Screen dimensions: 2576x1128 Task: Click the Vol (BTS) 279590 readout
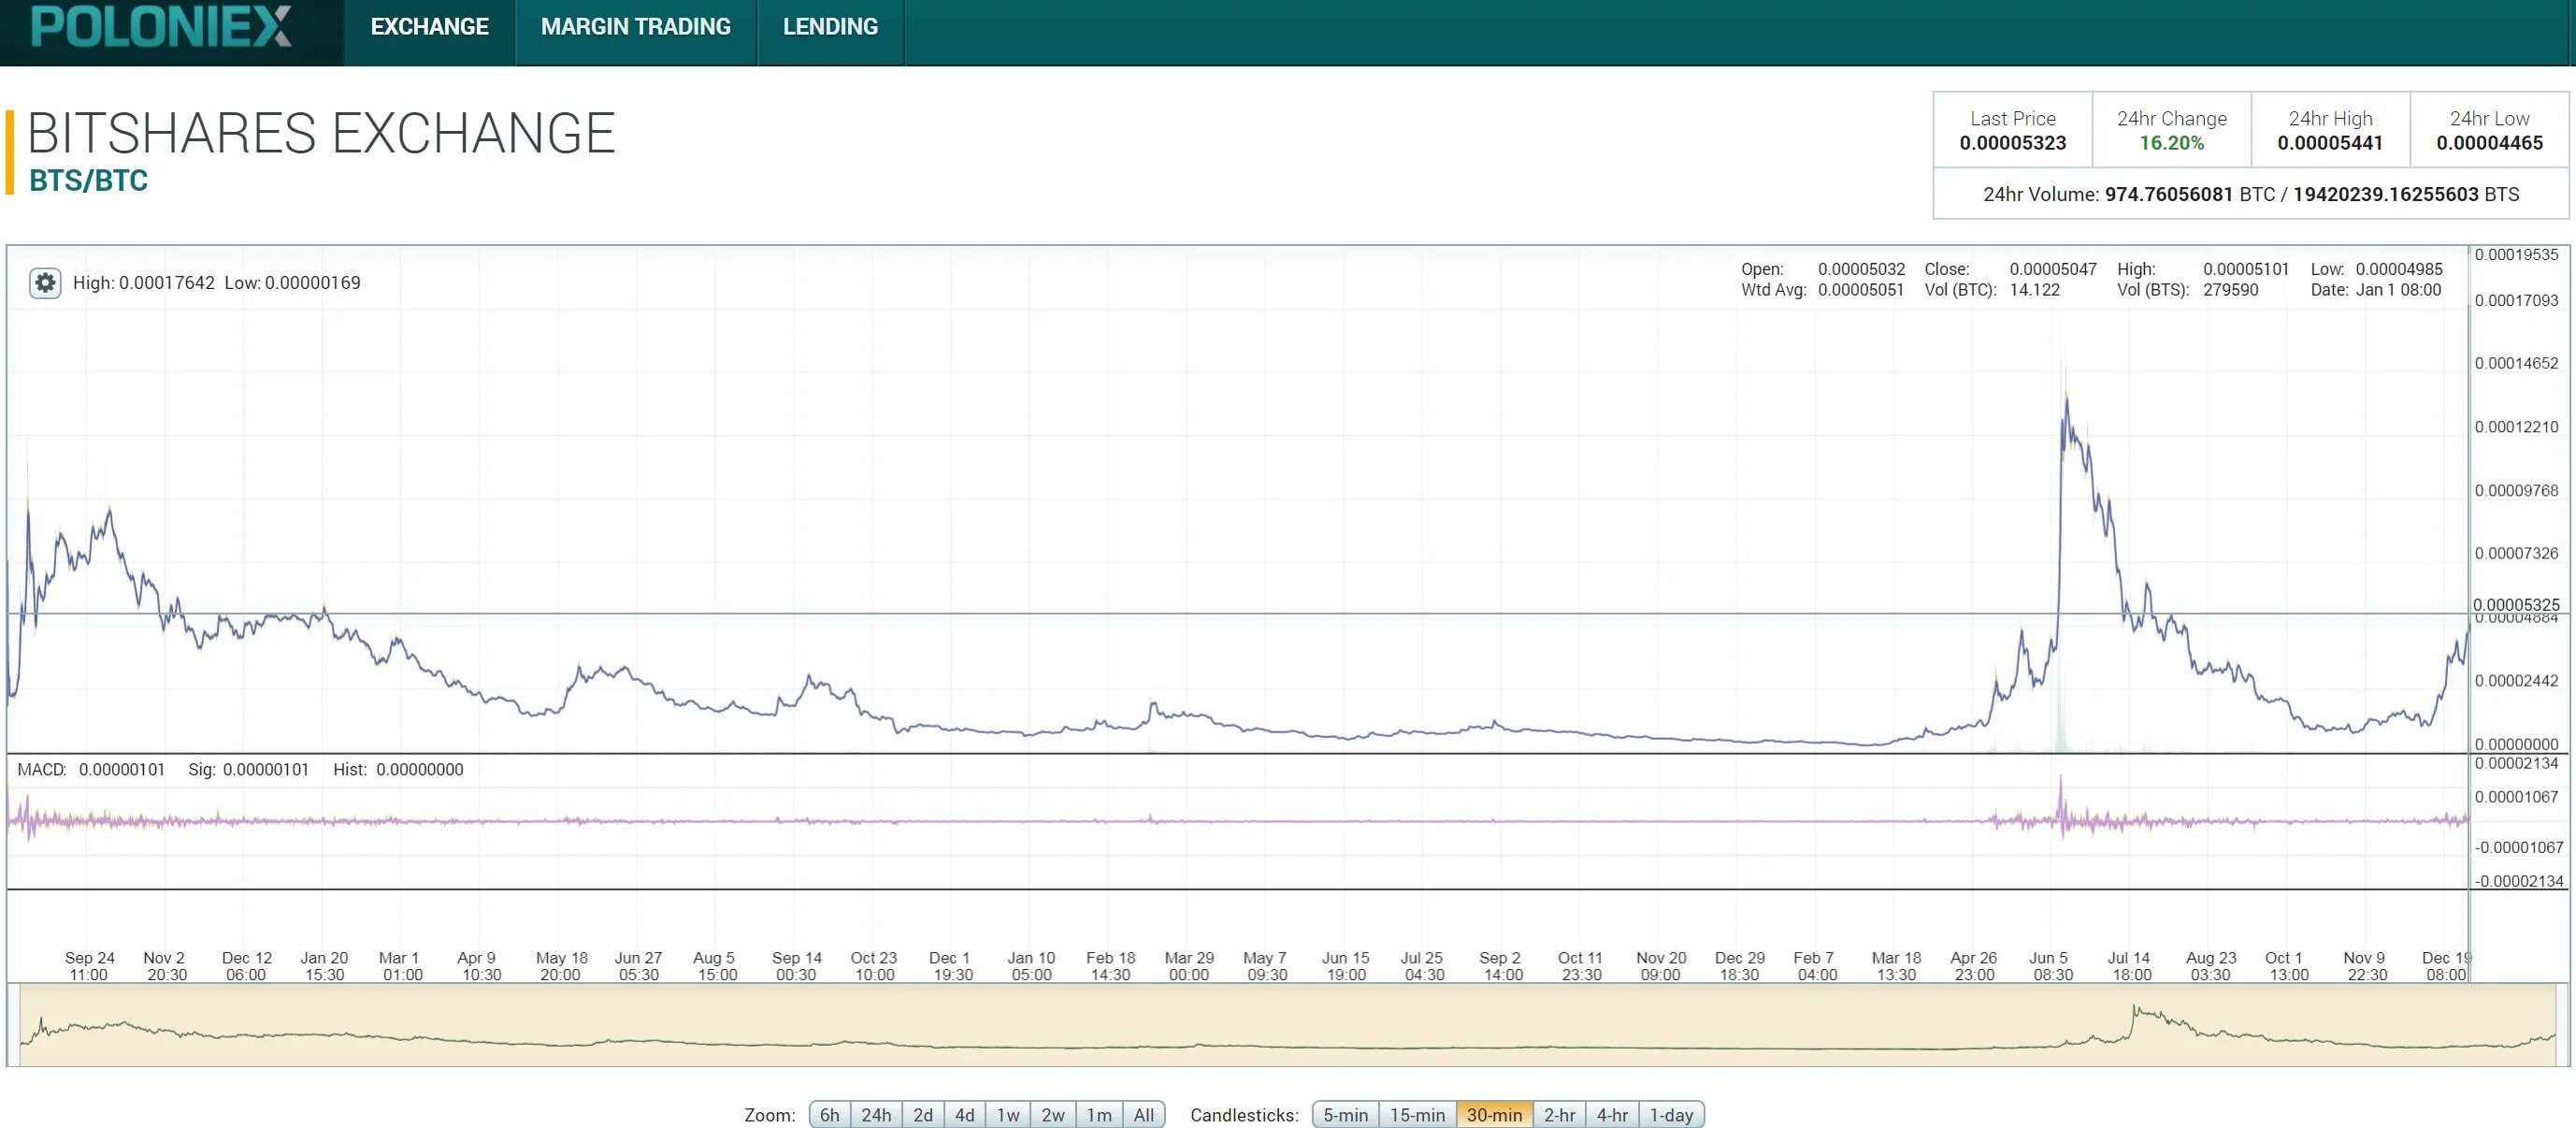pos(2187,290)
